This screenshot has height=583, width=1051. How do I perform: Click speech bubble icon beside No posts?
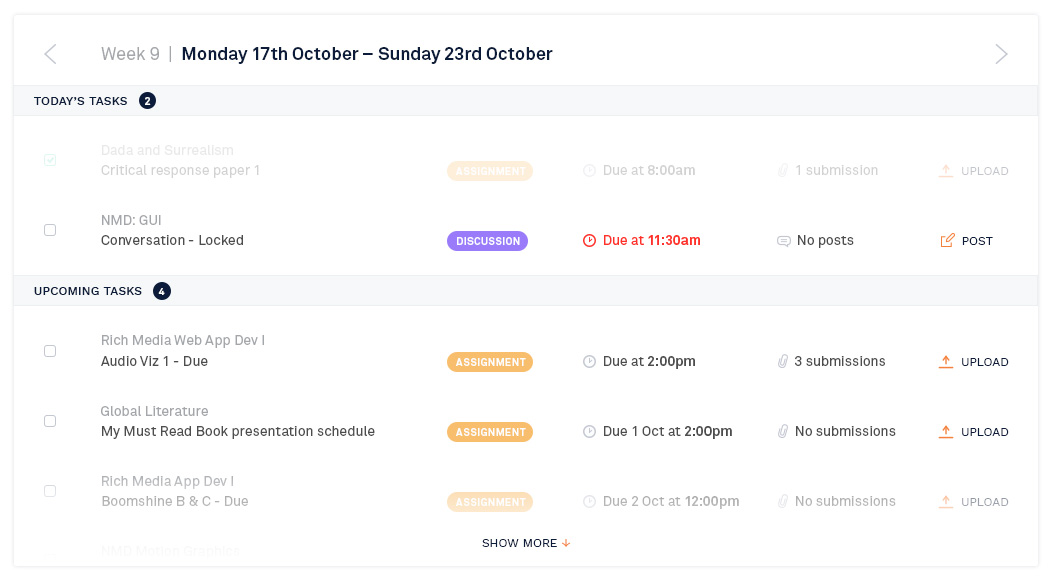pyautogui.click(x=784, y=241)
